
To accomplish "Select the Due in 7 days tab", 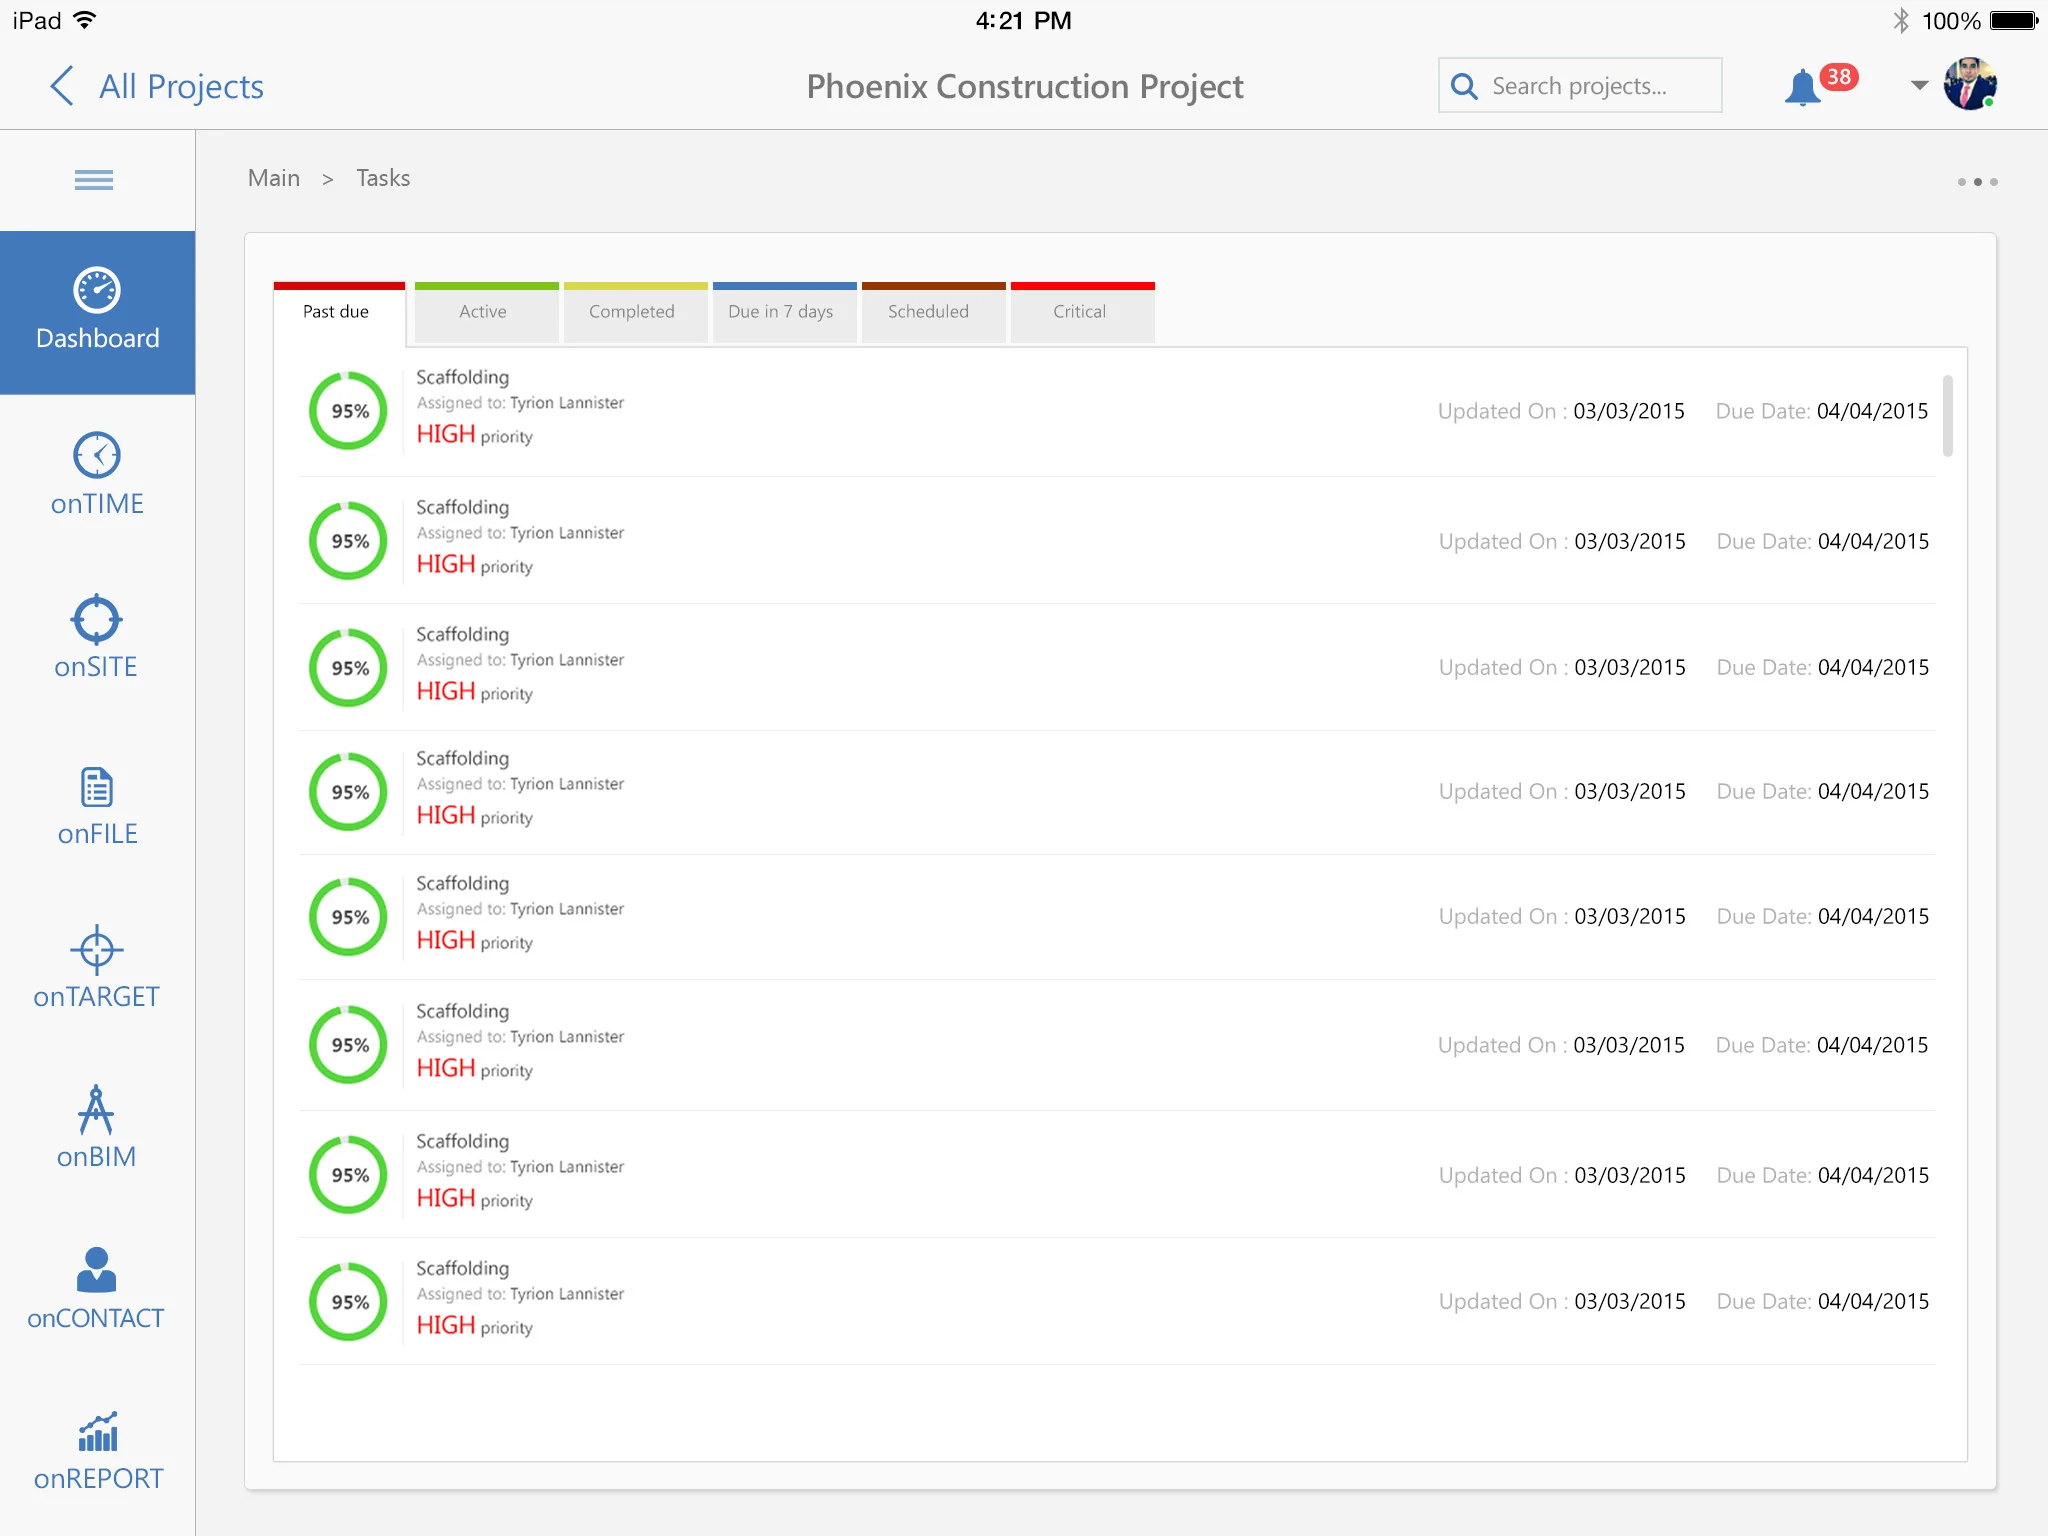I will 783,312.
